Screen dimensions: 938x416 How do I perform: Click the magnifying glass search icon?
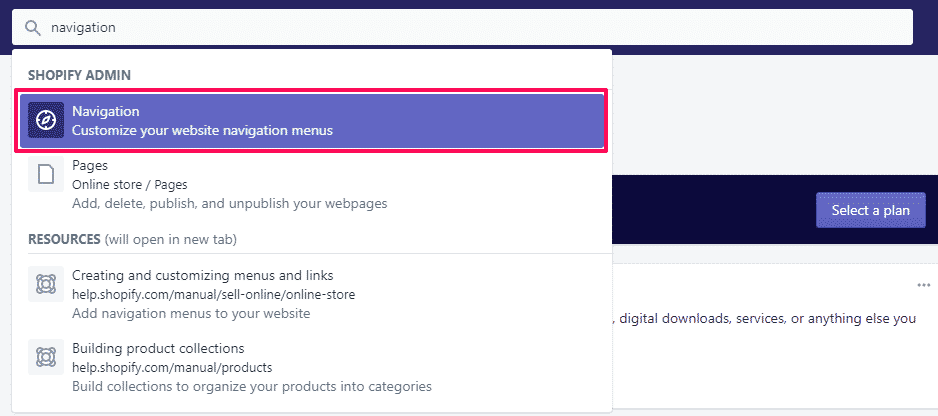tap(34, 28)
